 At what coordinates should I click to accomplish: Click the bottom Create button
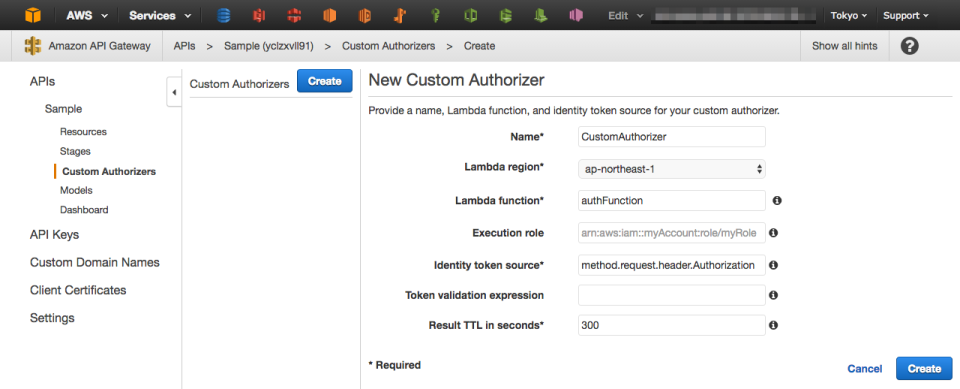[x=924, y=368]
